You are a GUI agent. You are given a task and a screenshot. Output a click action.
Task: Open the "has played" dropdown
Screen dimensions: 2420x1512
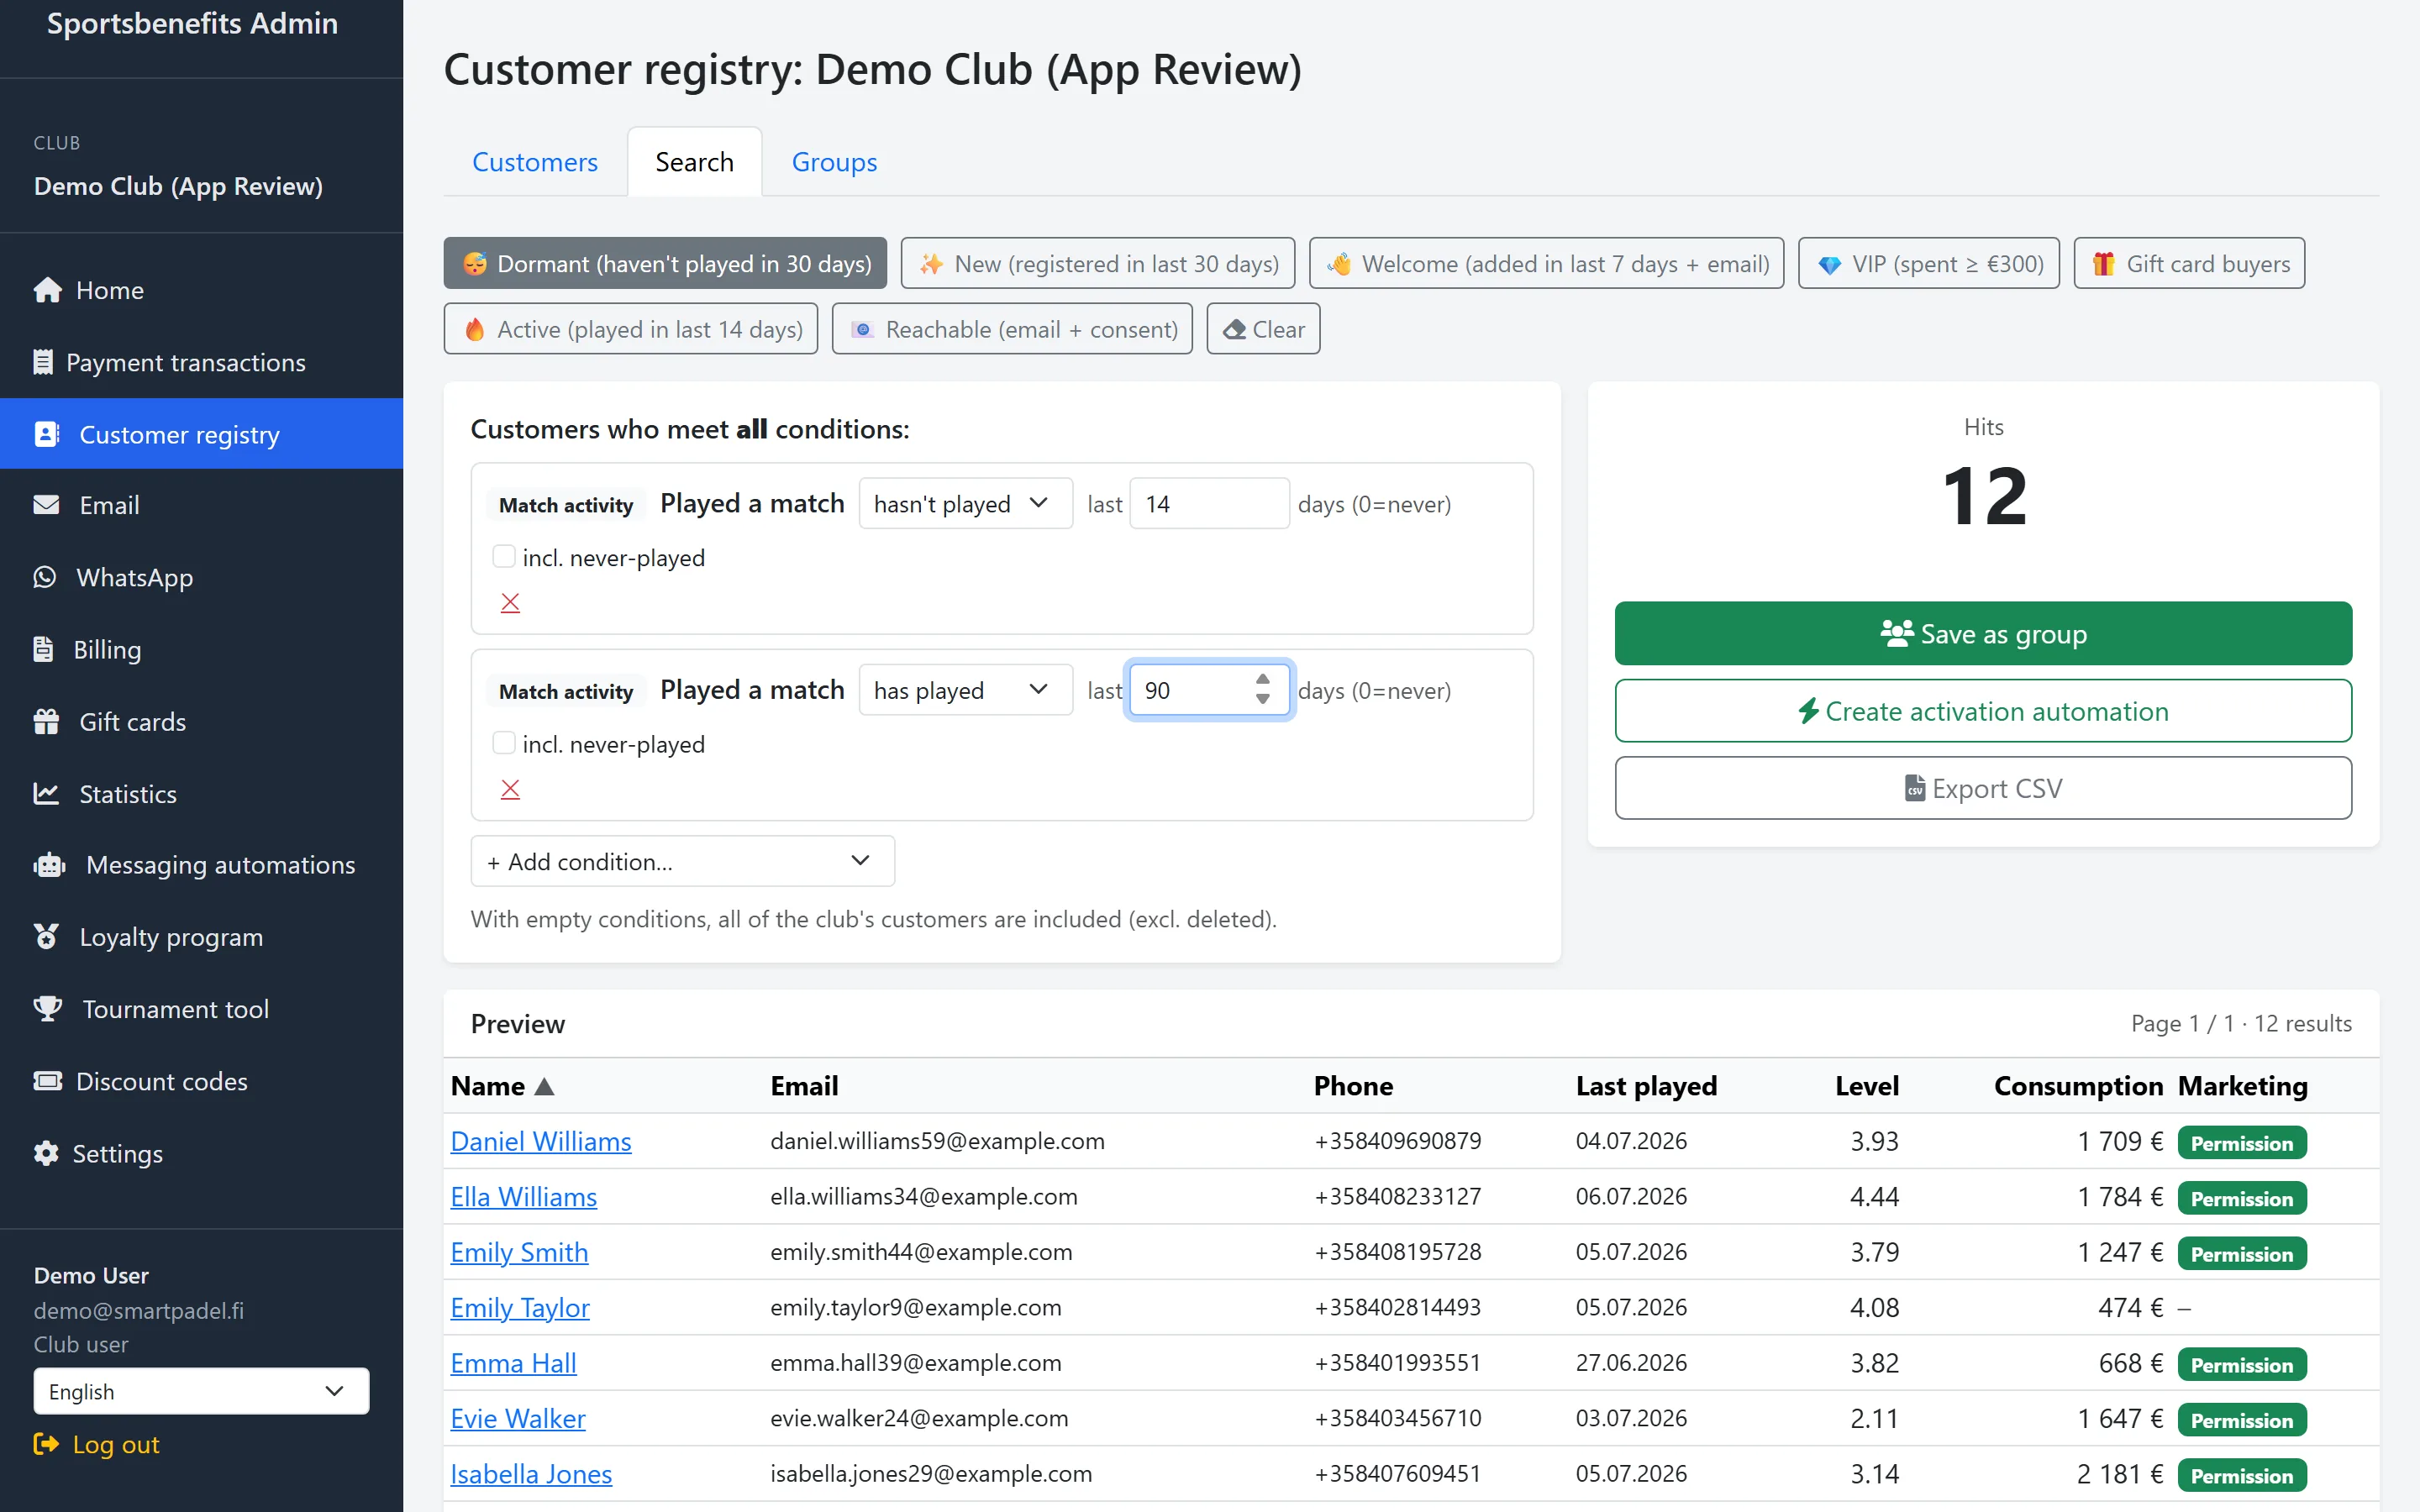pyautogui.click(x=965, y=690)
